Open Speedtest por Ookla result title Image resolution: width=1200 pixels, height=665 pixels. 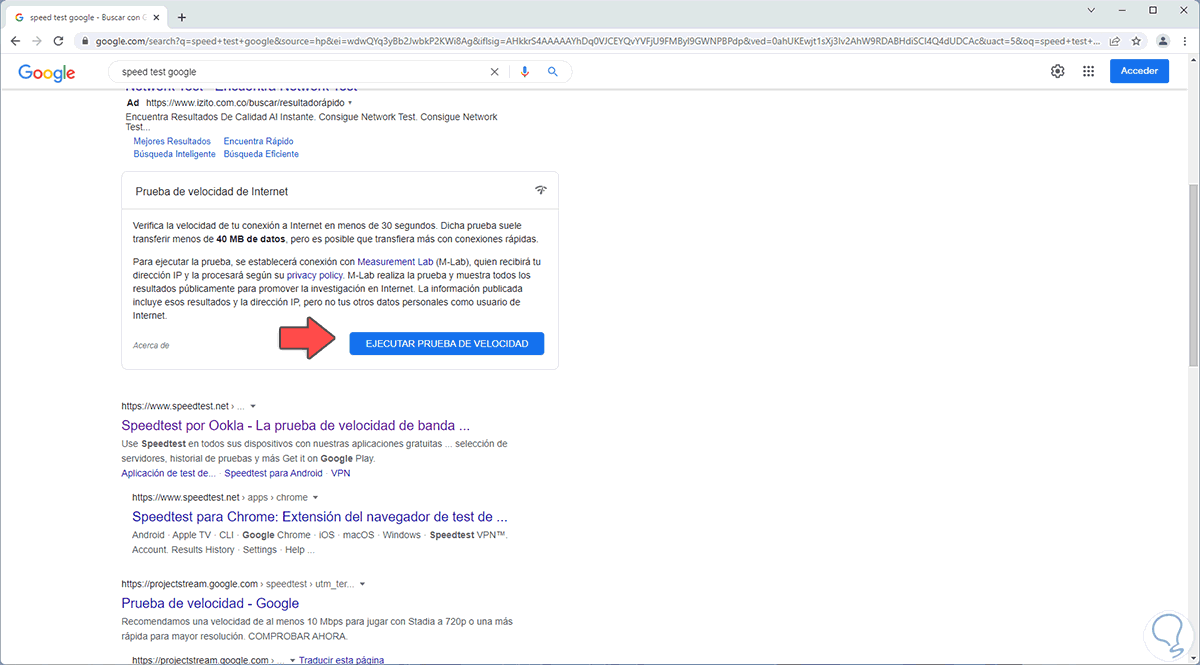295,425
